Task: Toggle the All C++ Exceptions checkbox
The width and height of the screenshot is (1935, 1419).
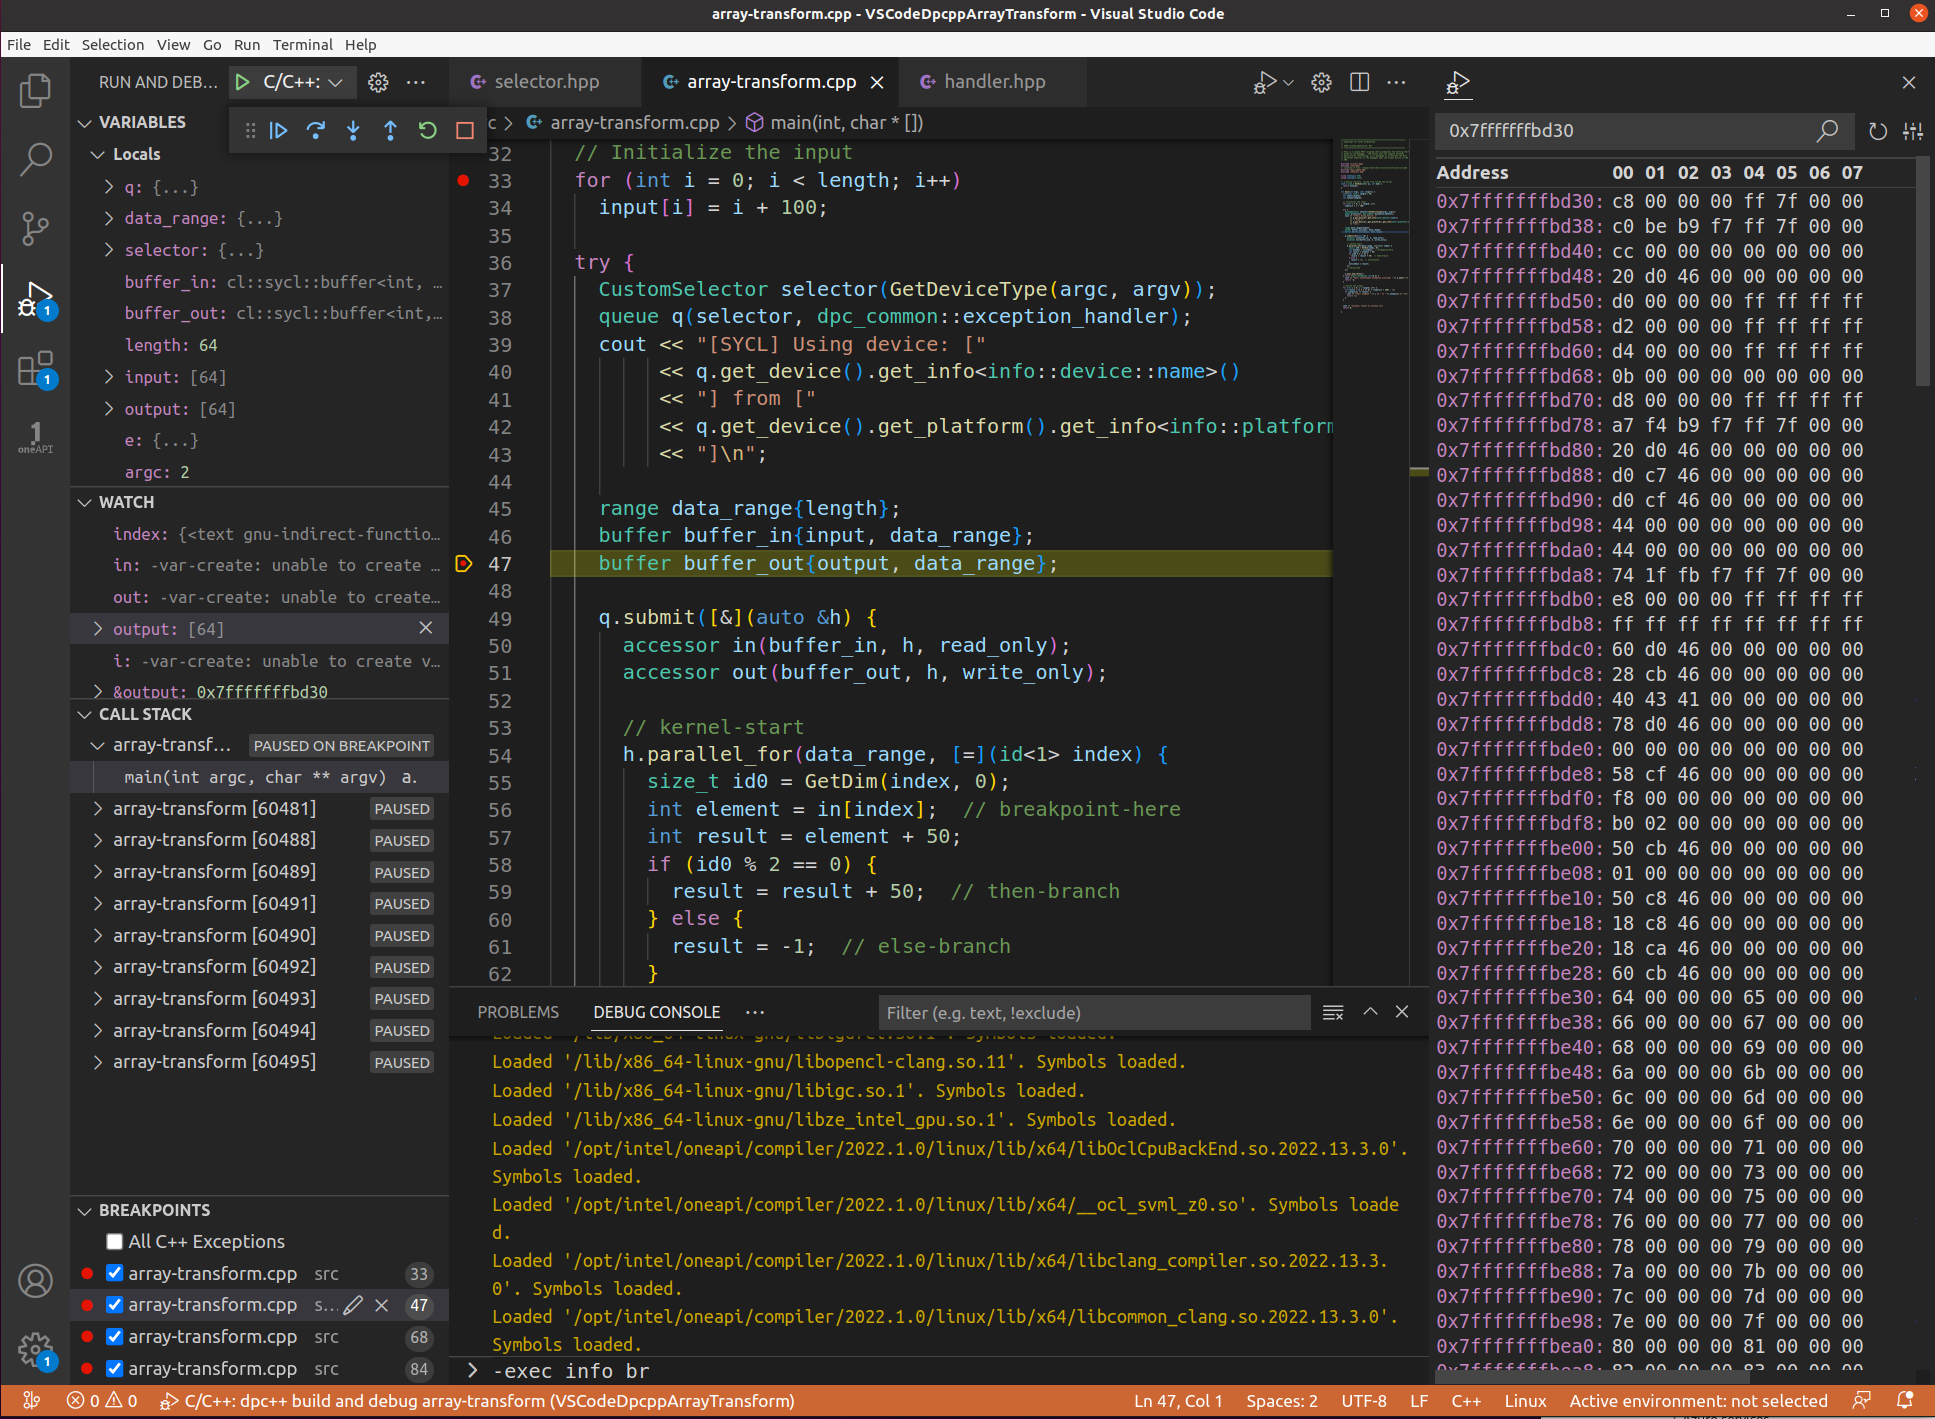Action: [x=114, y=1241]
